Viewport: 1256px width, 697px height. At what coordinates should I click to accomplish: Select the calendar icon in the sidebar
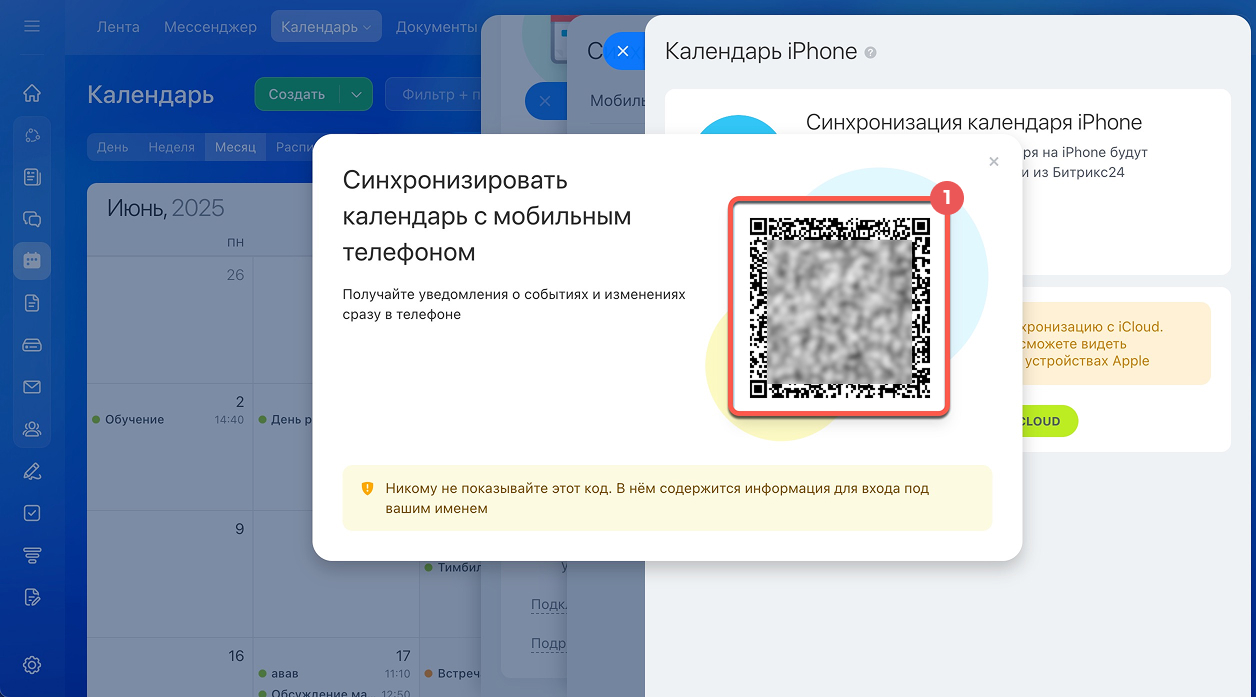coord(32,260)
